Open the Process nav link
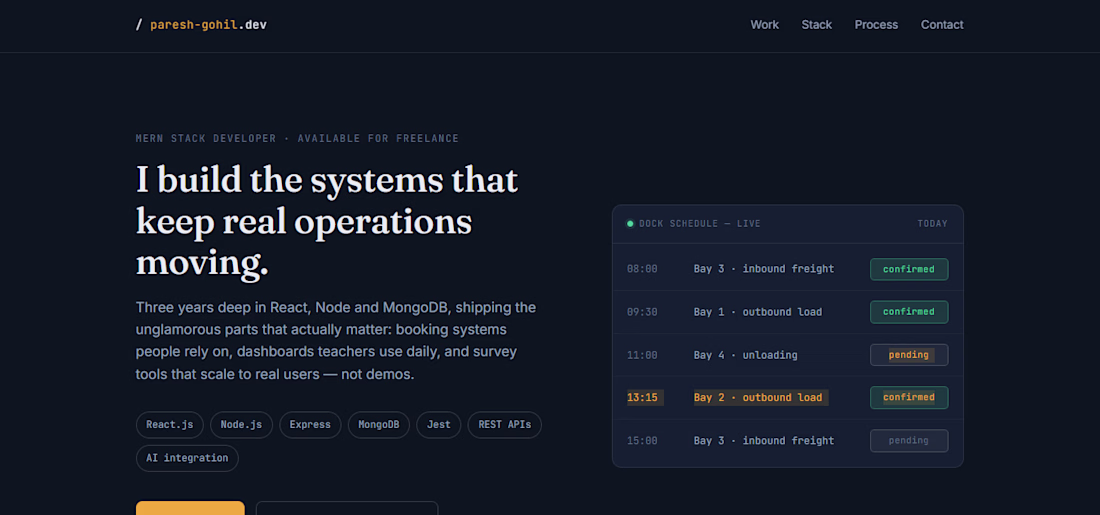Screen dimensions: 1100x515 [876, 25]
